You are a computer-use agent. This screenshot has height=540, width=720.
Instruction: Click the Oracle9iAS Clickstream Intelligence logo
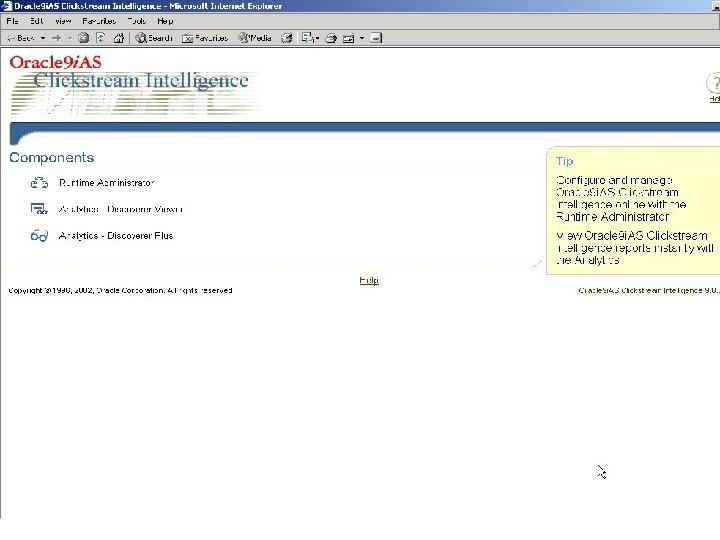(x=135, y=84)
